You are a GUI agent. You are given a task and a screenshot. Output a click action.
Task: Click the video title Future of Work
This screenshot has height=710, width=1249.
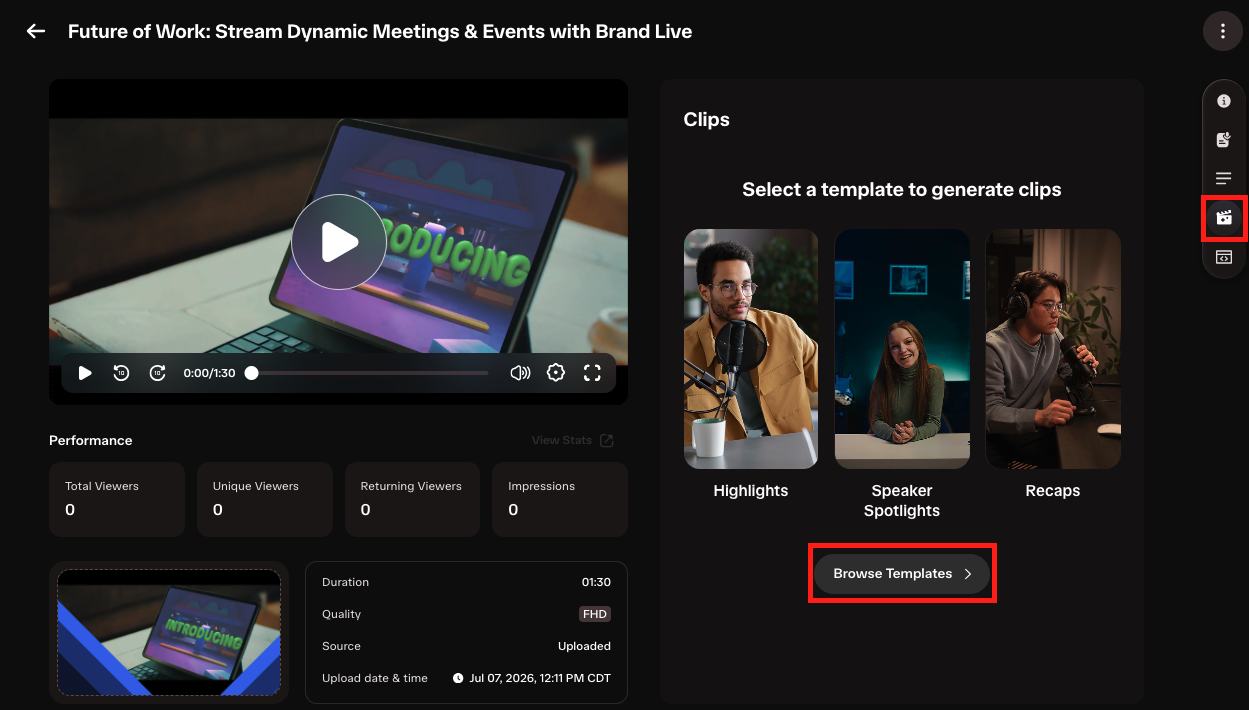(x=380, y=31)
